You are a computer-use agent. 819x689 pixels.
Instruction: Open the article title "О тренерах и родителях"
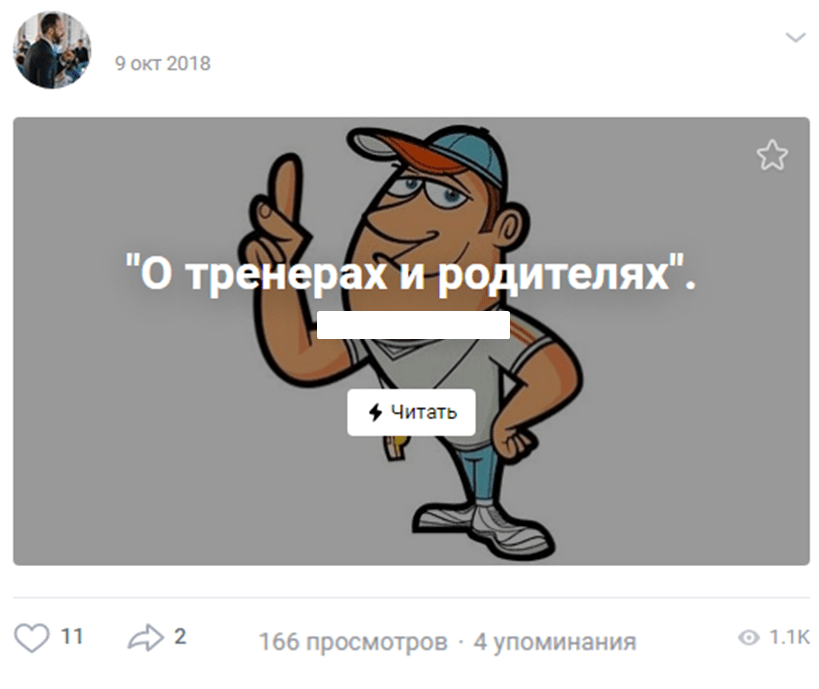(x=411, y=274)
